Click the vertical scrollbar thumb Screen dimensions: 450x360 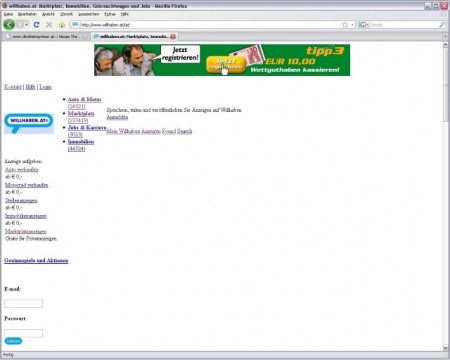(446, 85)
